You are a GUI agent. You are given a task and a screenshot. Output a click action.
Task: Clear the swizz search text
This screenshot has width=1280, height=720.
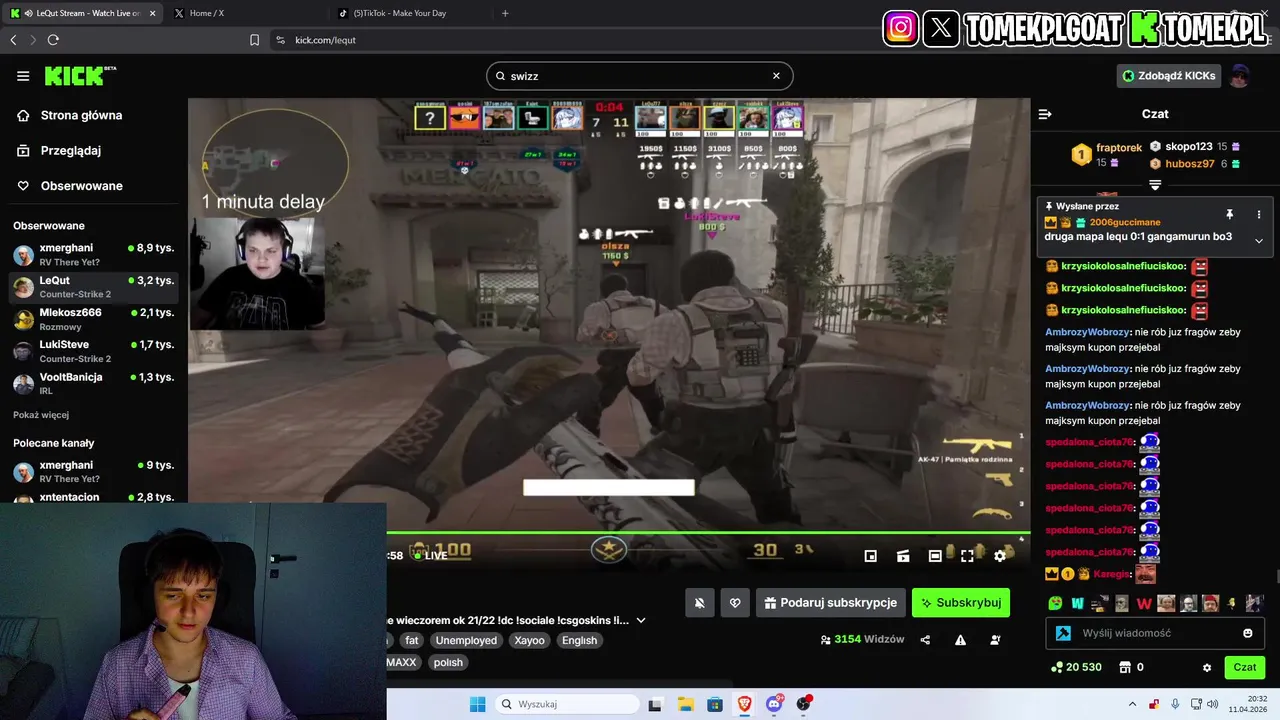776,76
